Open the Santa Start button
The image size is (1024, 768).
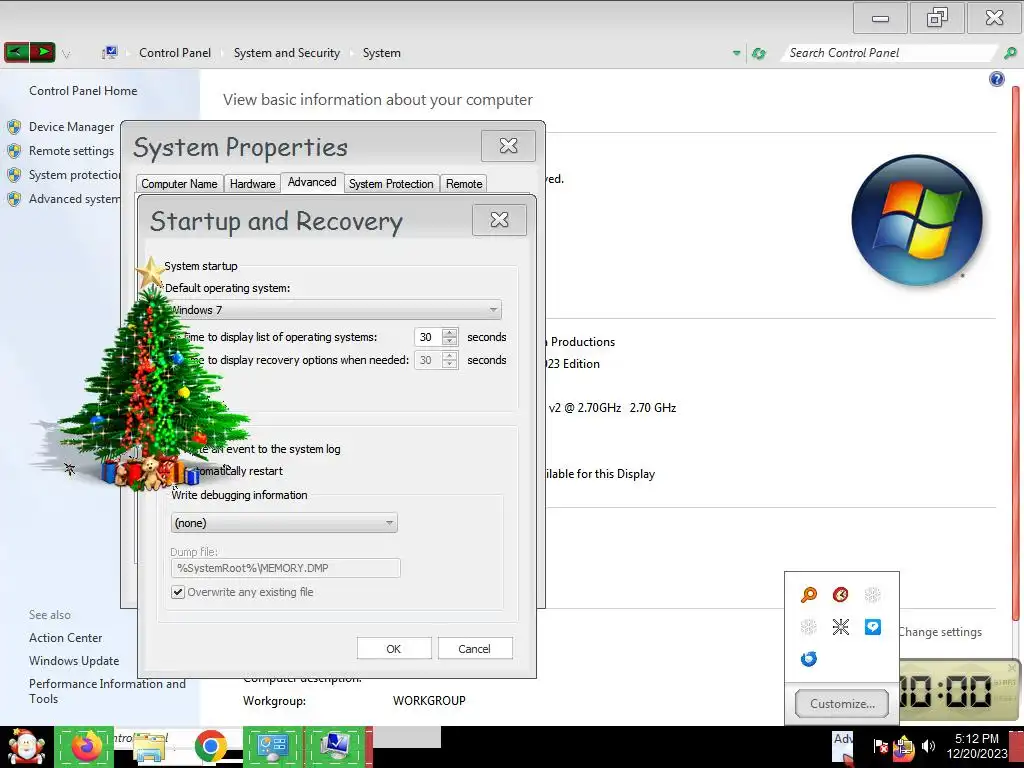[x=25, y=747]
